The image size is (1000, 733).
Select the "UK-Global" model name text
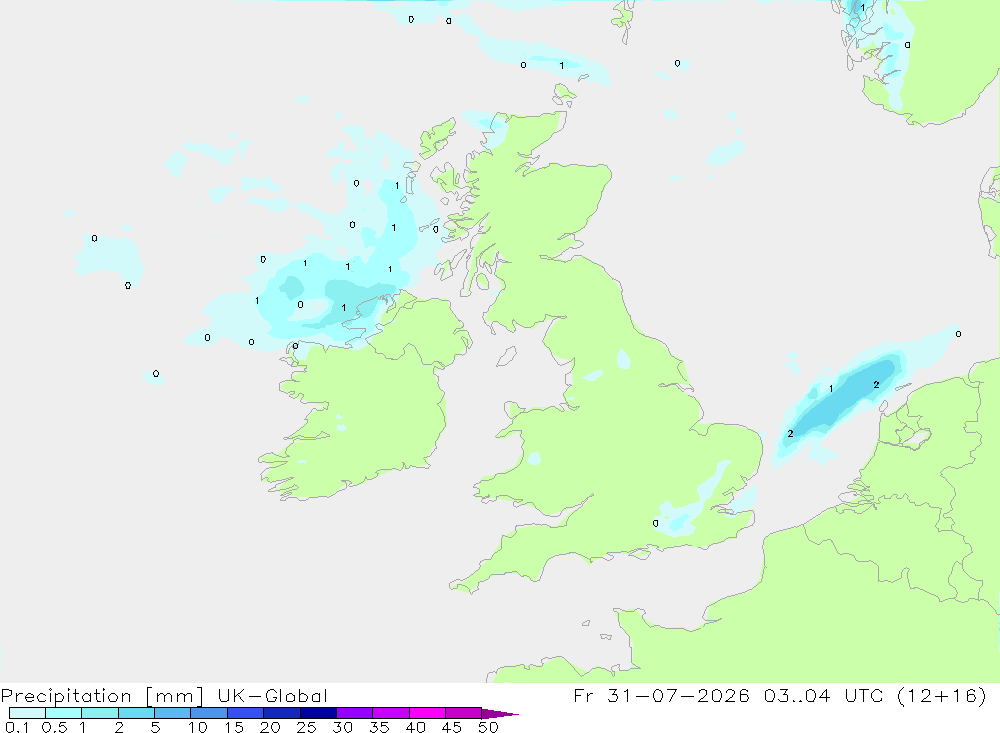pyautogui.click(x=272, y=696)
